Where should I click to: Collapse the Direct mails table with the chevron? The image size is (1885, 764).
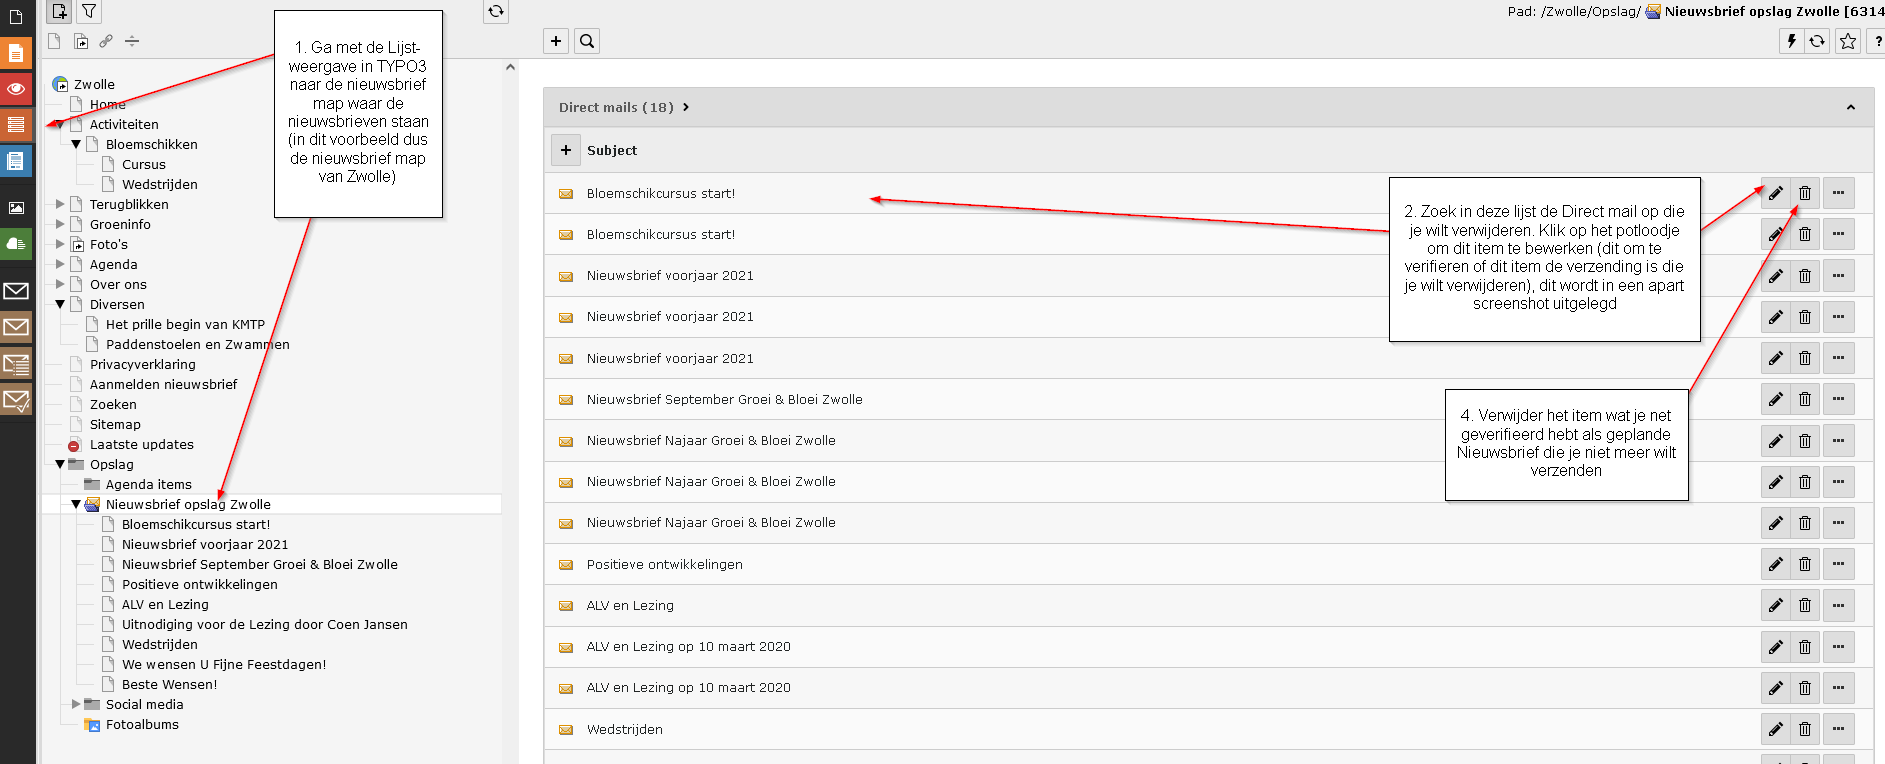(1850, 108)
